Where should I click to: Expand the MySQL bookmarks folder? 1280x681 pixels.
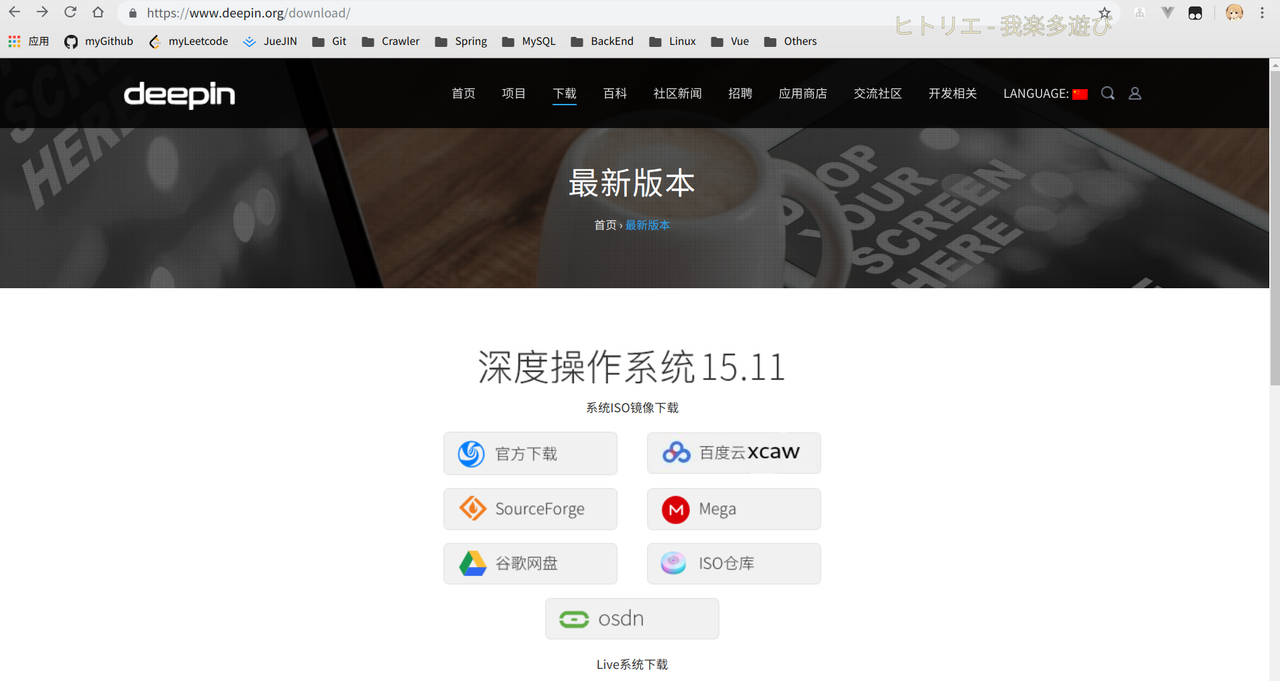pyautogui.click(x=528, y=41)
